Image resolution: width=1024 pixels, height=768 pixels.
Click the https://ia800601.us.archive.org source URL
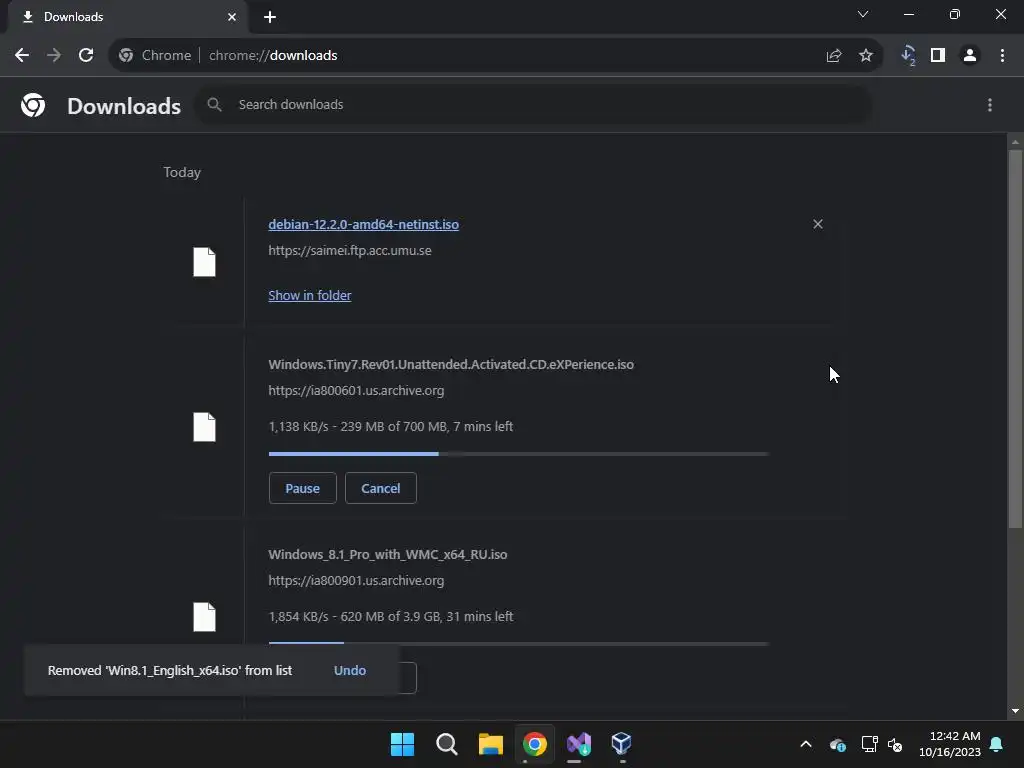[356, 391]
